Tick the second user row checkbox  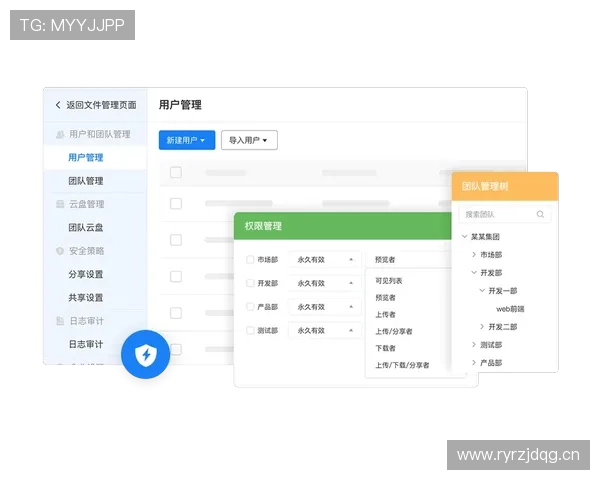(x=176, y=240)
